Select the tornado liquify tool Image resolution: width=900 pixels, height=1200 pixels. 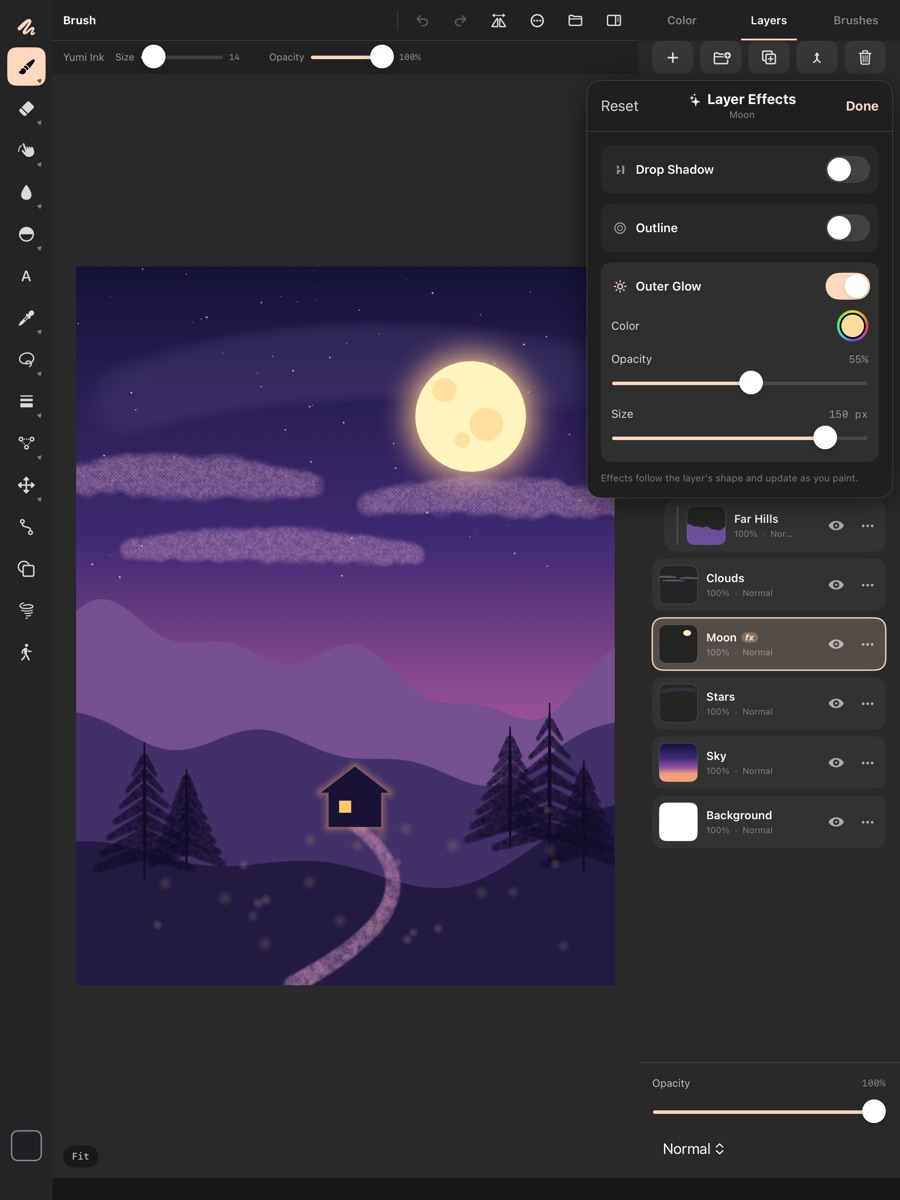point(26,610)
